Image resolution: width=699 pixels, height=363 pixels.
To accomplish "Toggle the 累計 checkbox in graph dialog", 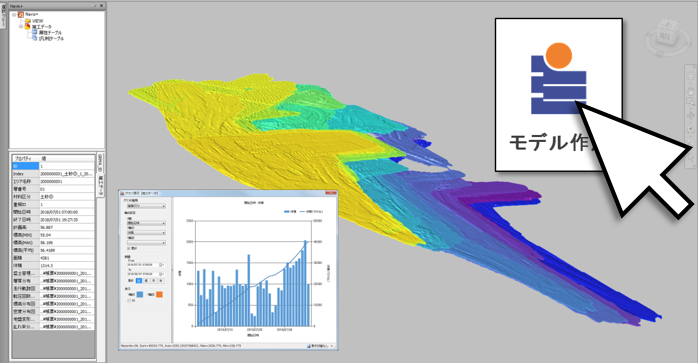I will [x=129, y=248].
